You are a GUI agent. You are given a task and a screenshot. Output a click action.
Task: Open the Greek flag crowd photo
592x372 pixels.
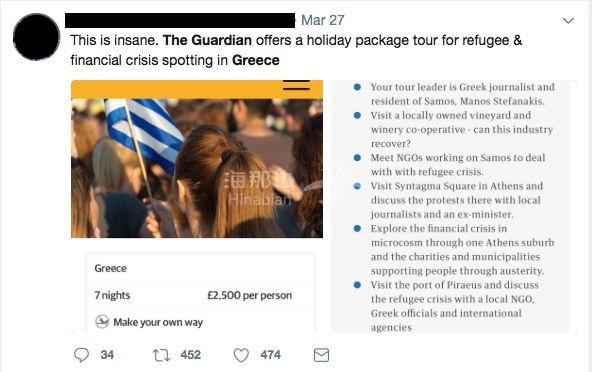(x=197, y=168)
